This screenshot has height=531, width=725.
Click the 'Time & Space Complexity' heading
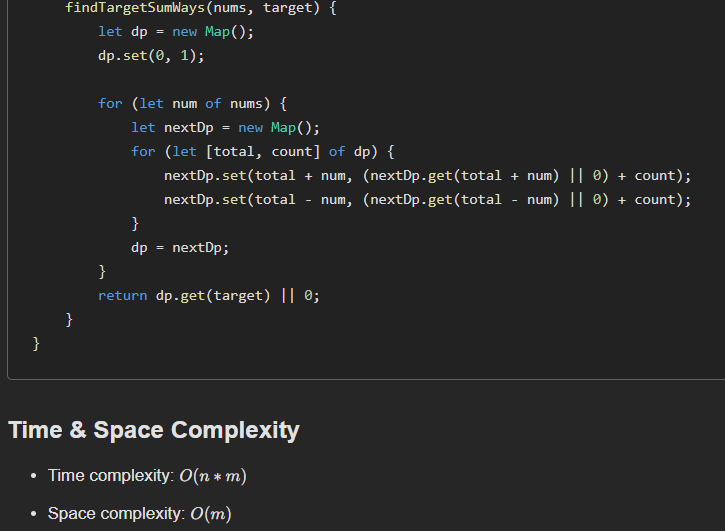(154, 431)
